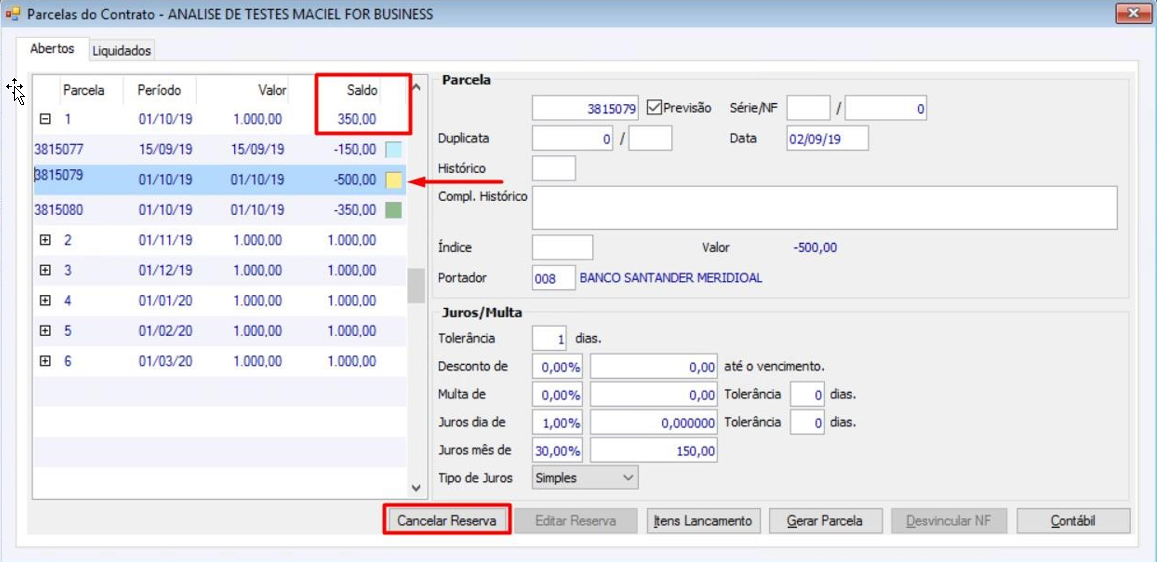Click the list scrollbar up arrow

(416, 87)
